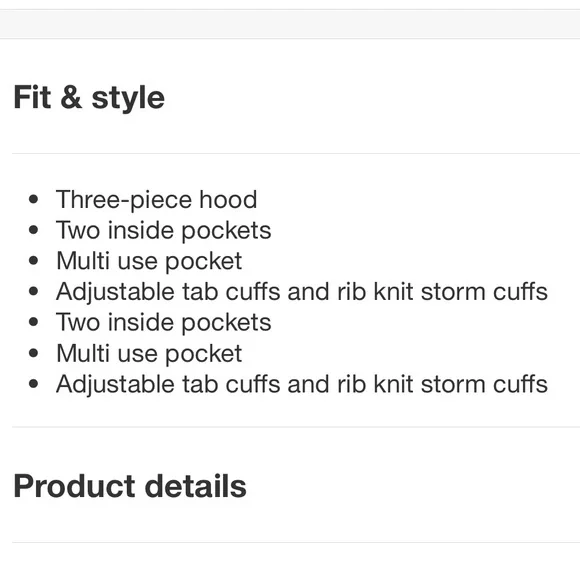This screenshot has height=580, width=580.
Task: Select first Adjustable tab cuffs line
Action: (302, 292)
